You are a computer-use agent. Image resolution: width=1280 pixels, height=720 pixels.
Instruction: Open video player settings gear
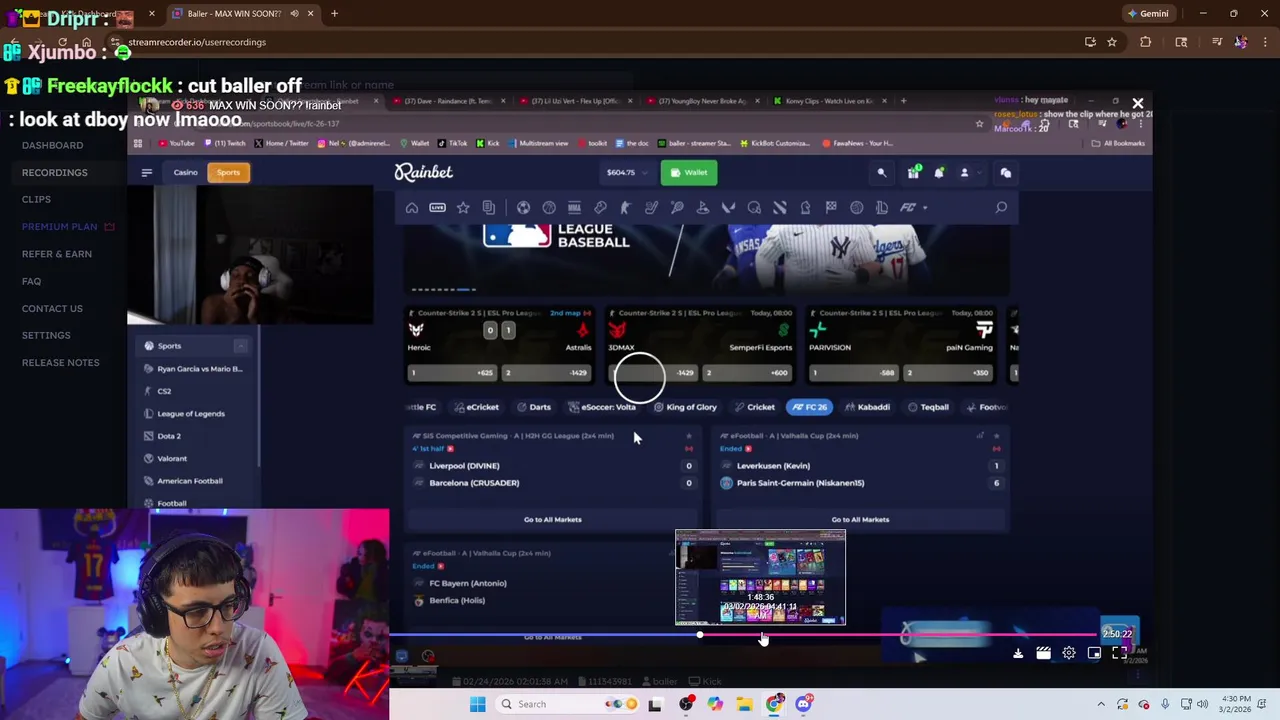tap(1069, 653)
